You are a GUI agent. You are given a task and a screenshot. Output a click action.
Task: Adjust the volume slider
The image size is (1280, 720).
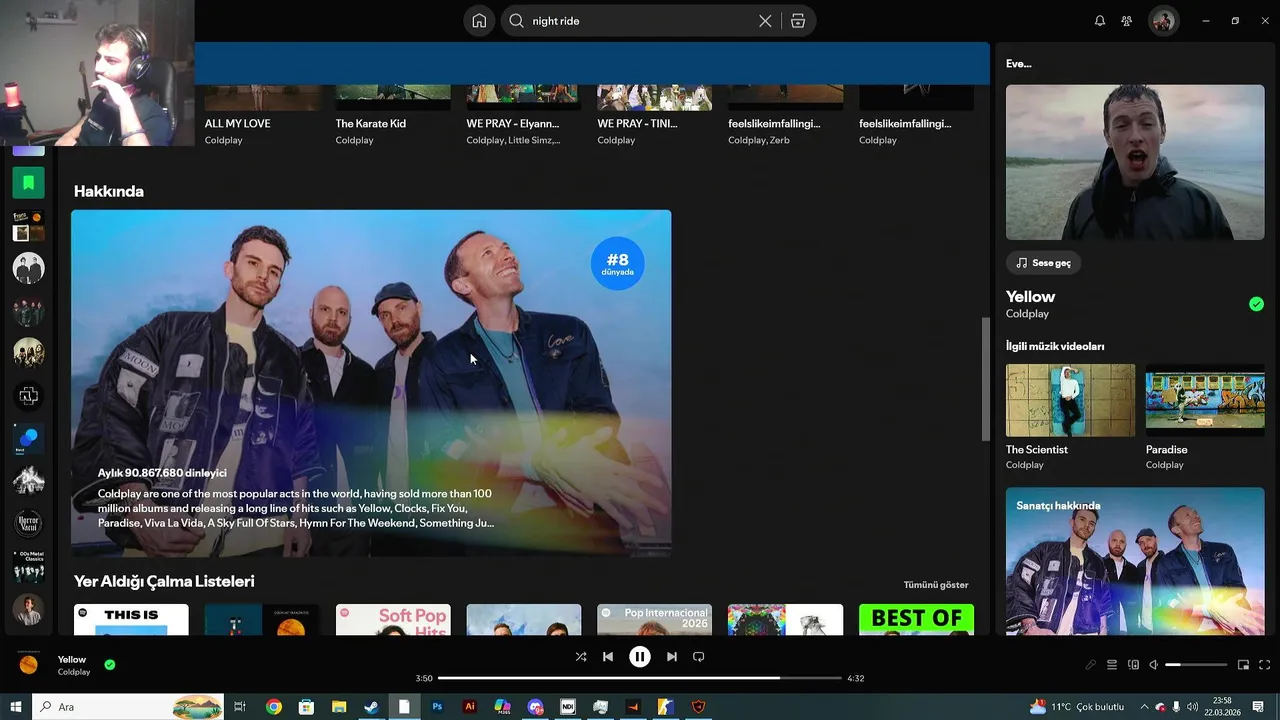click(1196, 665)
